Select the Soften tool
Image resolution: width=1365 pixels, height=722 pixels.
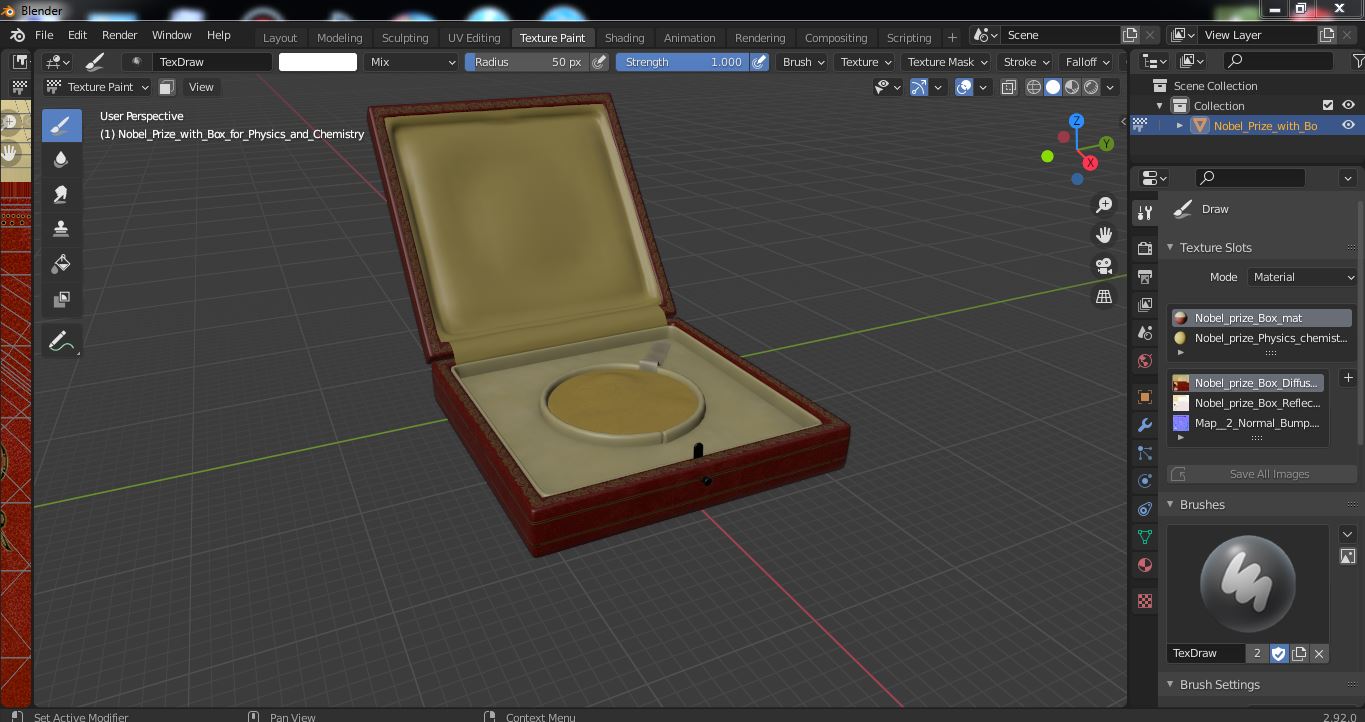point(61,160)
